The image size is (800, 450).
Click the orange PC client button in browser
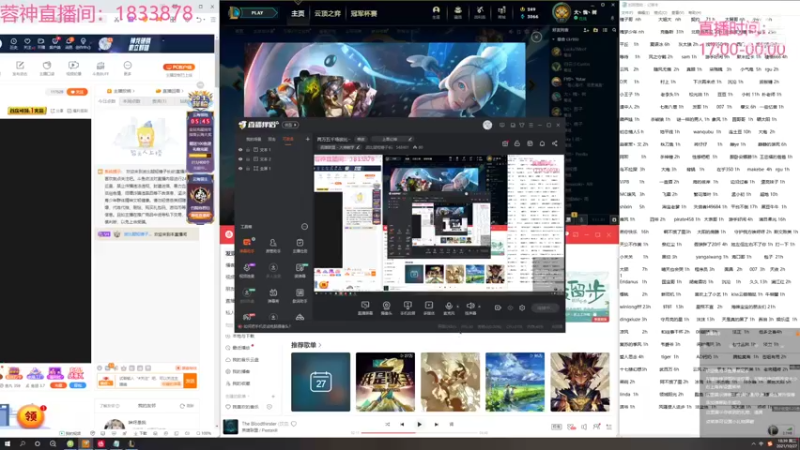click(179, 67)
